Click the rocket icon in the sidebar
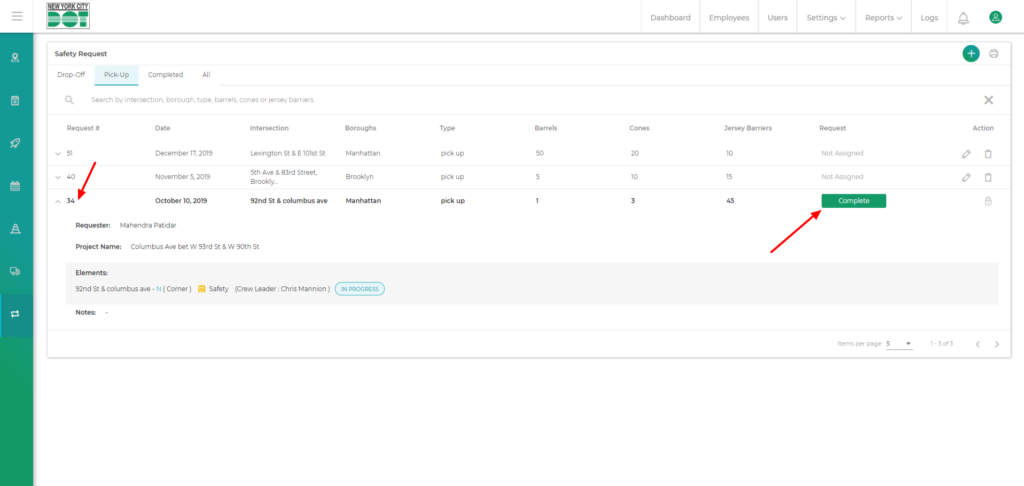 (16, 143)
